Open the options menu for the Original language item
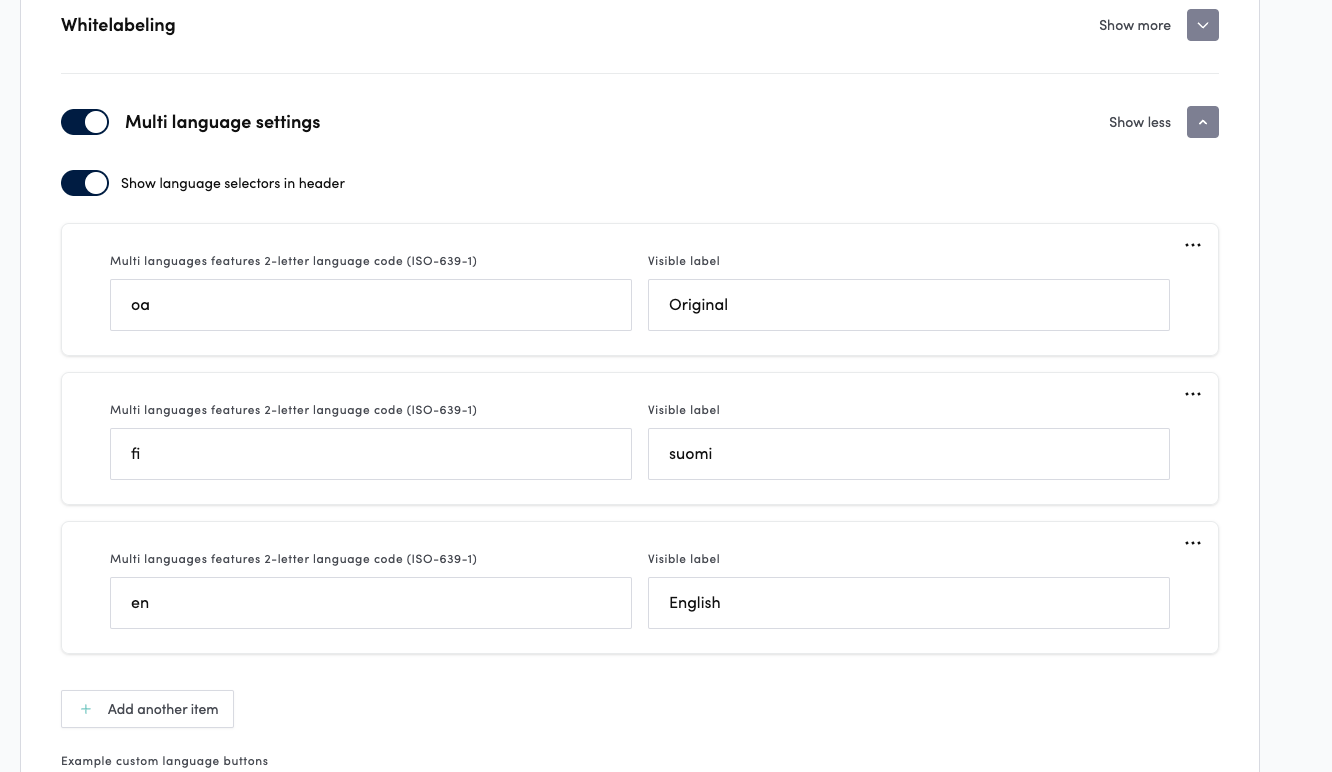This screenshot has width=1332, height=772. point(1192,245)
